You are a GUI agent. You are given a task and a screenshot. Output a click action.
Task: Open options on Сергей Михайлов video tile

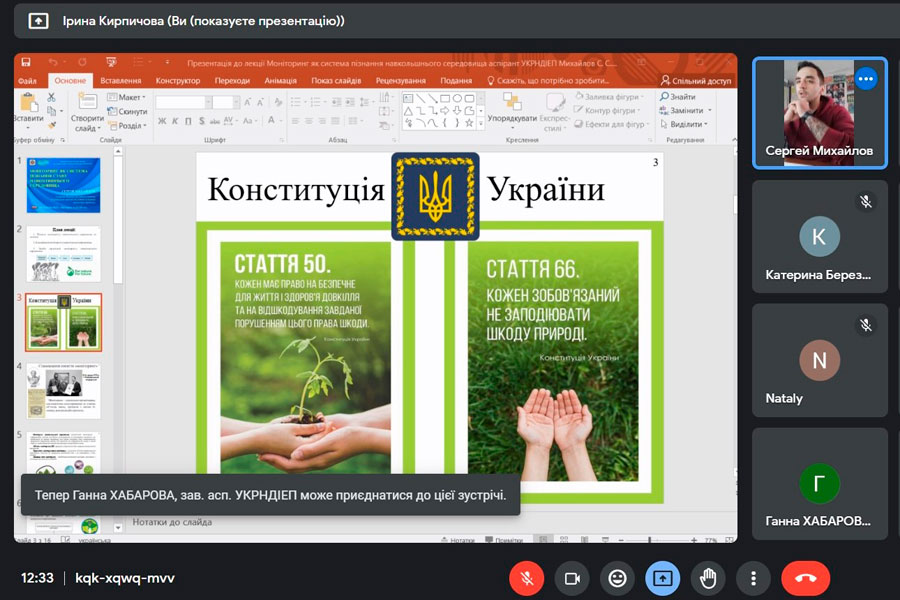(865, 80)
